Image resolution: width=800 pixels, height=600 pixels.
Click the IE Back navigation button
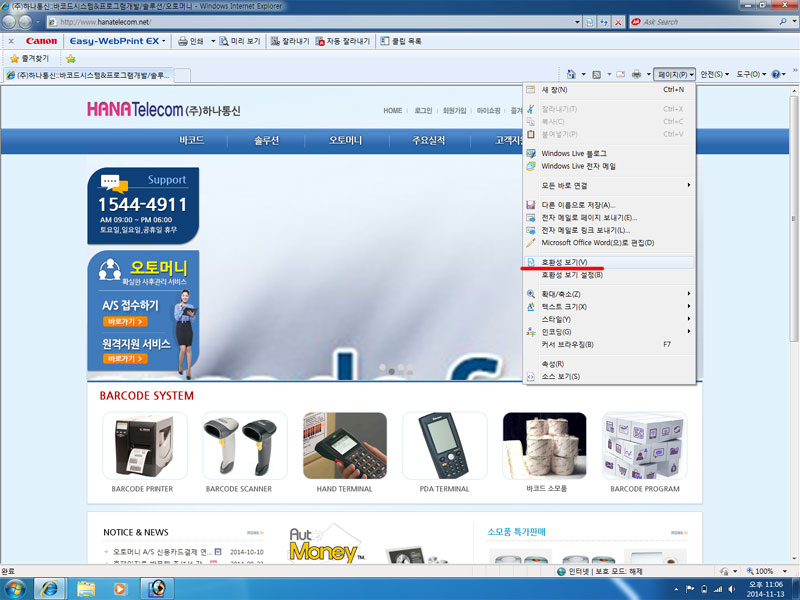tap(10, 22)
